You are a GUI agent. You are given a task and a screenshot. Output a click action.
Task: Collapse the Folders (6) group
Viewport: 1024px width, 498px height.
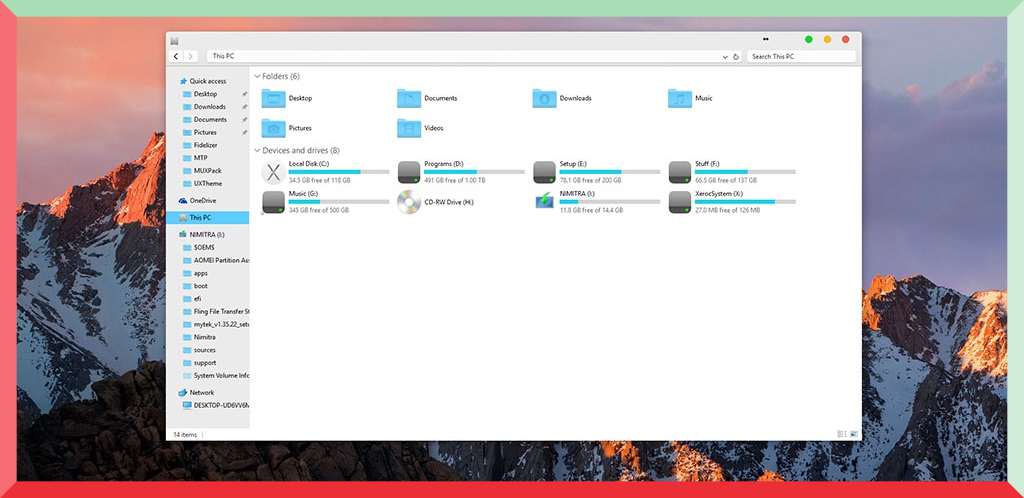(x=258, y=76)
